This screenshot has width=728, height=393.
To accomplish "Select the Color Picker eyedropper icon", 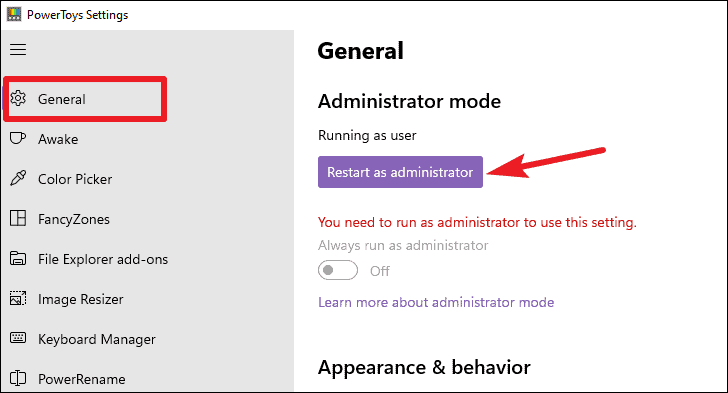I will click(x=18, y=178).
